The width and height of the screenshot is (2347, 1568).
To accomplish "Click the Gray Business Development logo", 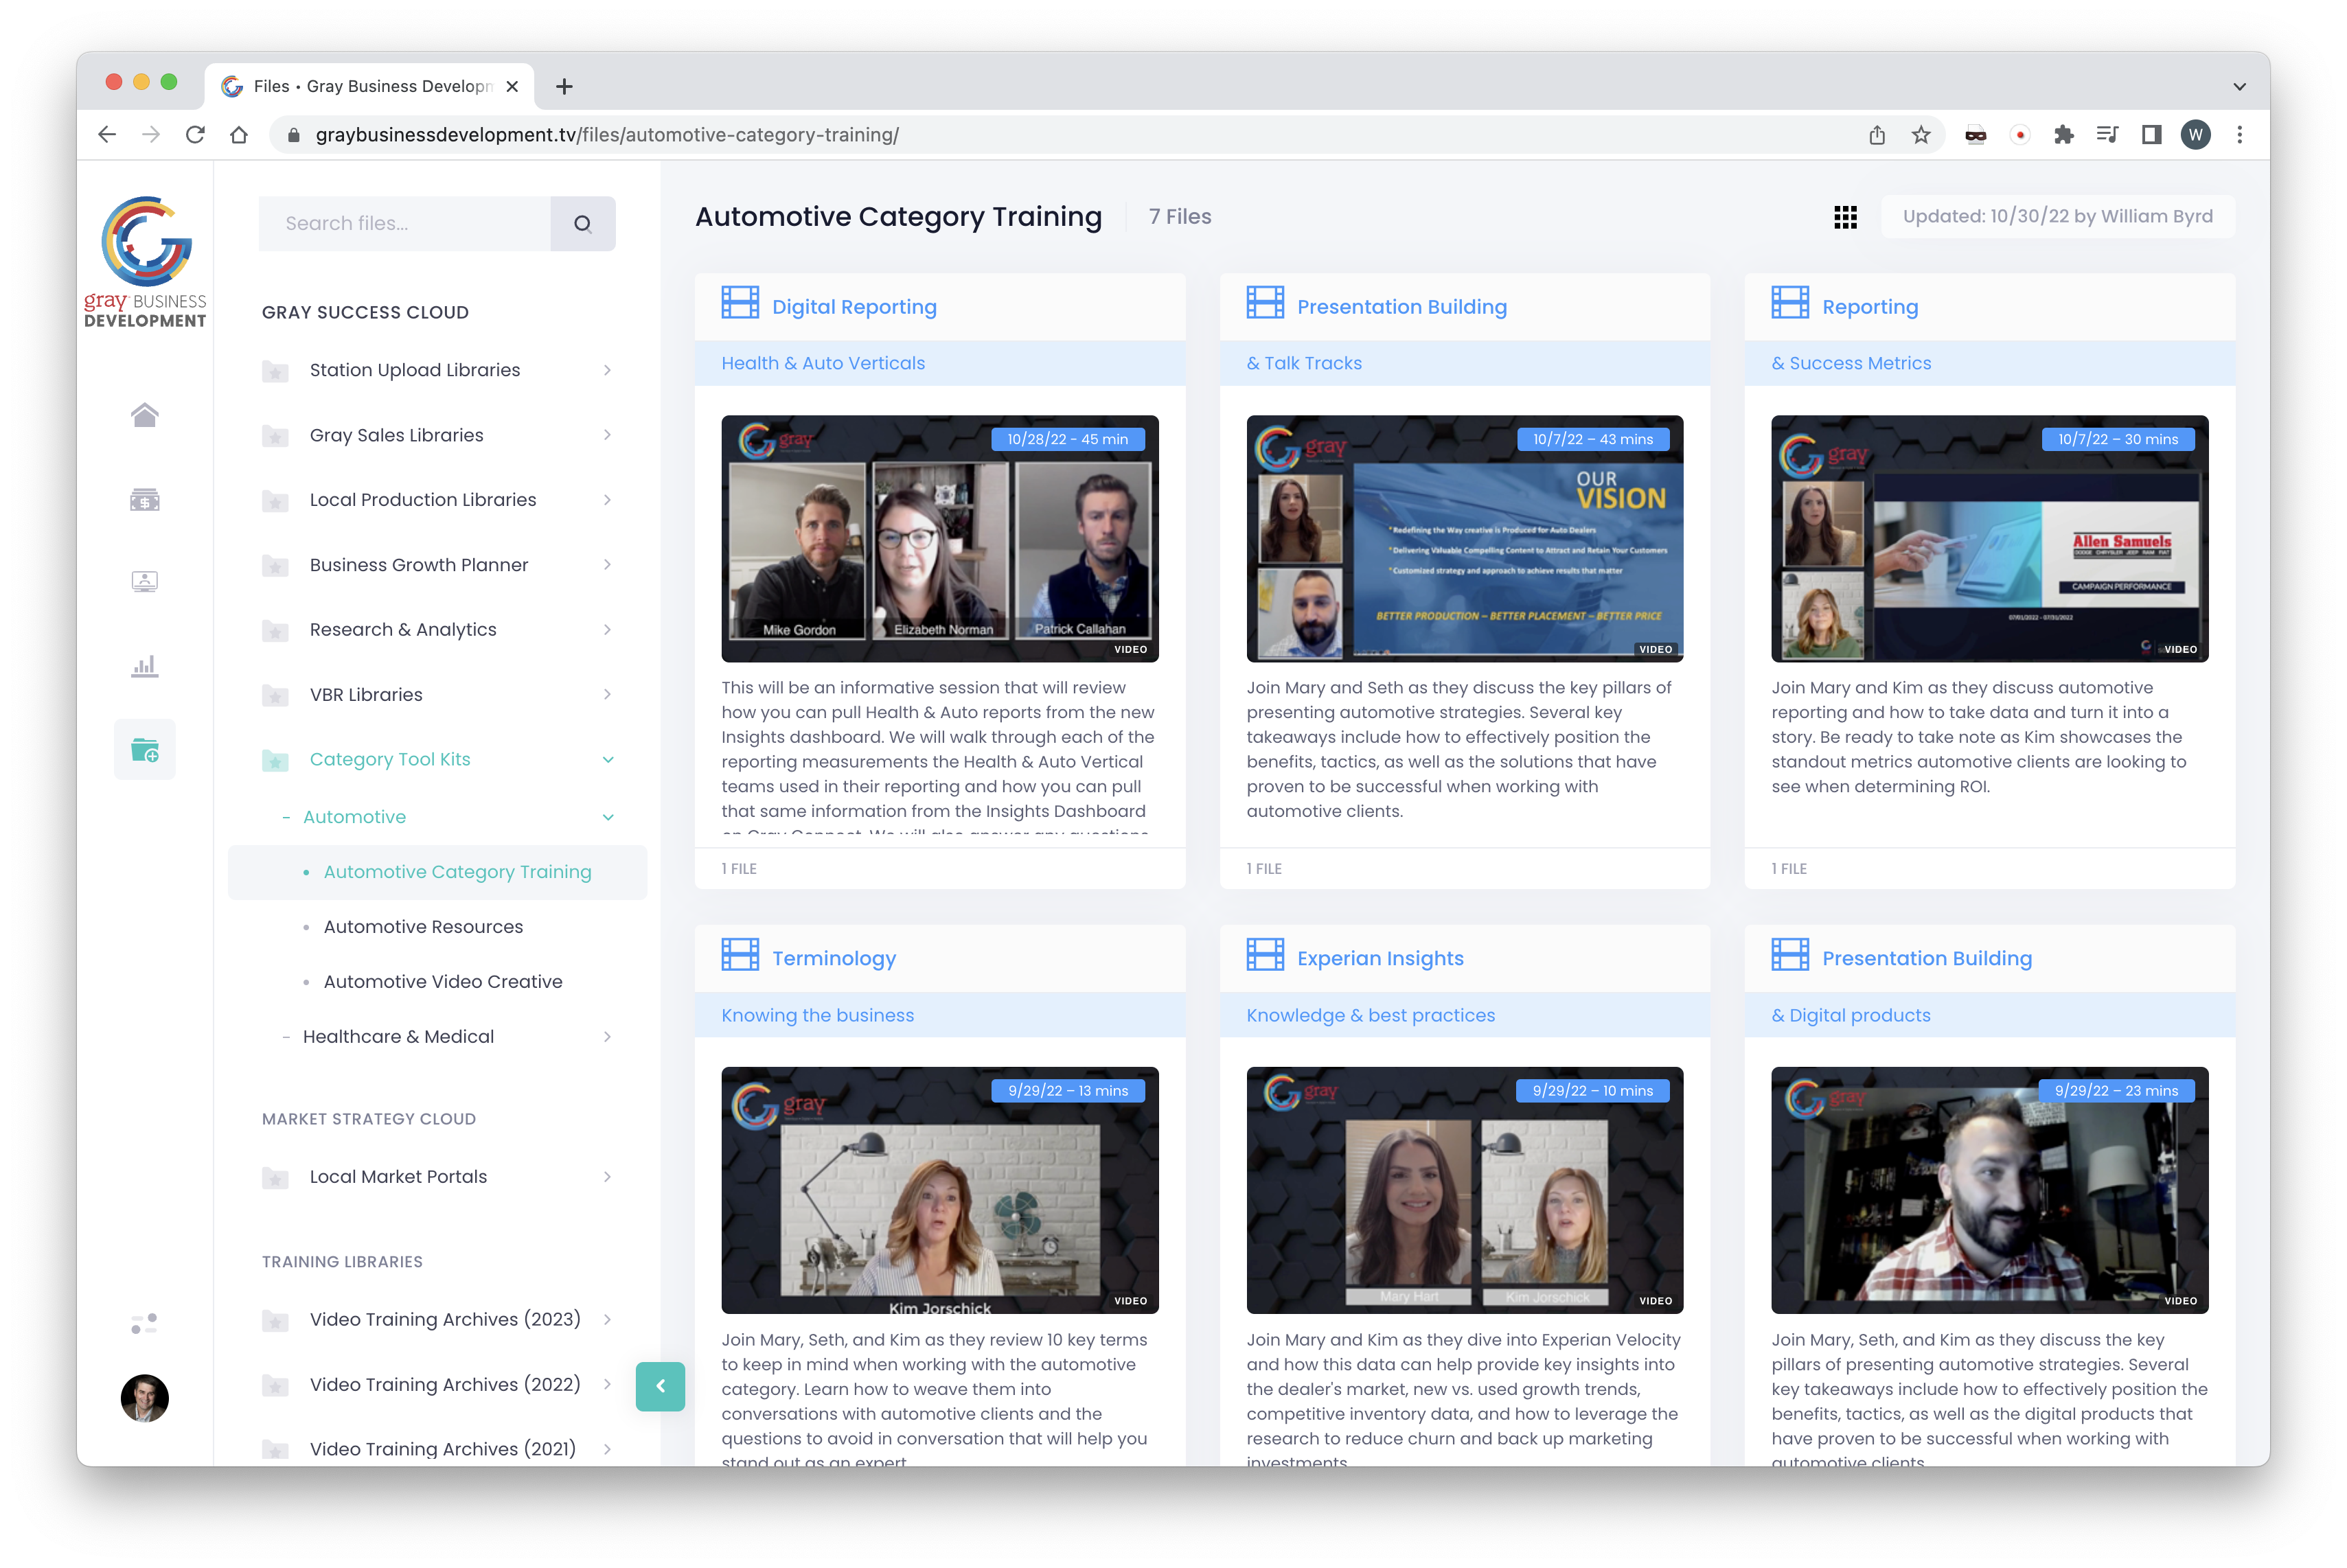I will [145, 262].
